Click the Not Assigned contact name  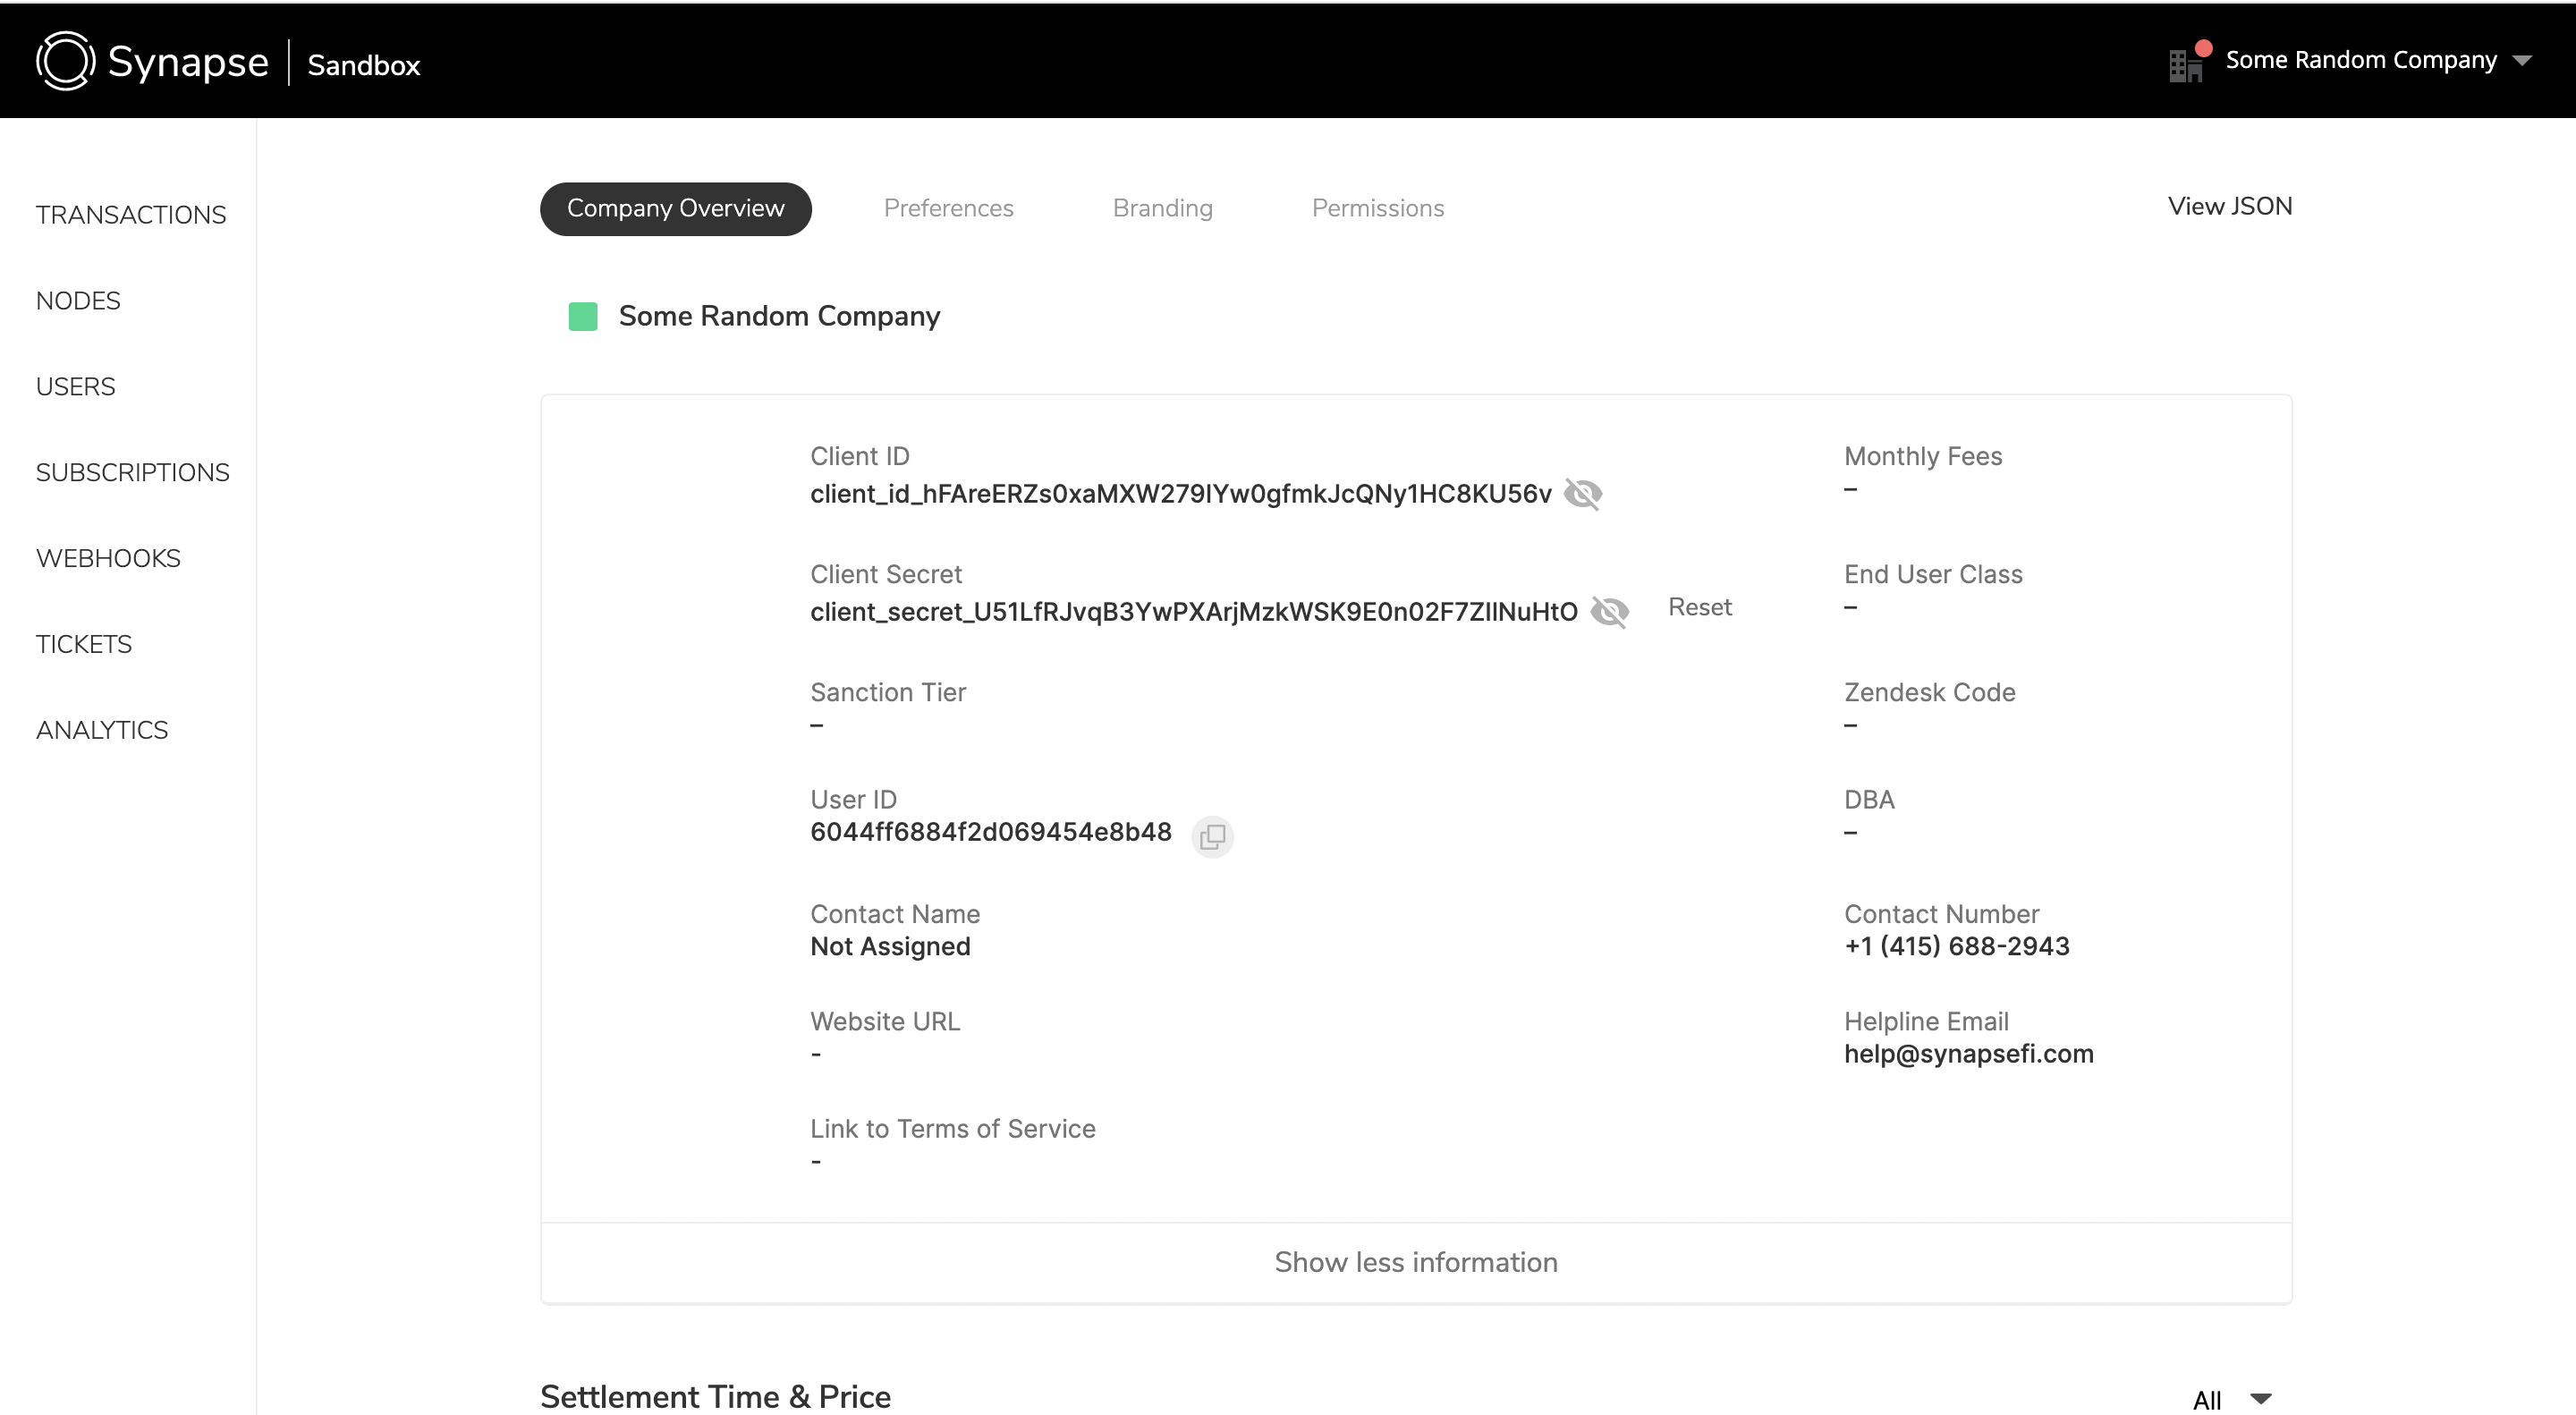point(890,946)
